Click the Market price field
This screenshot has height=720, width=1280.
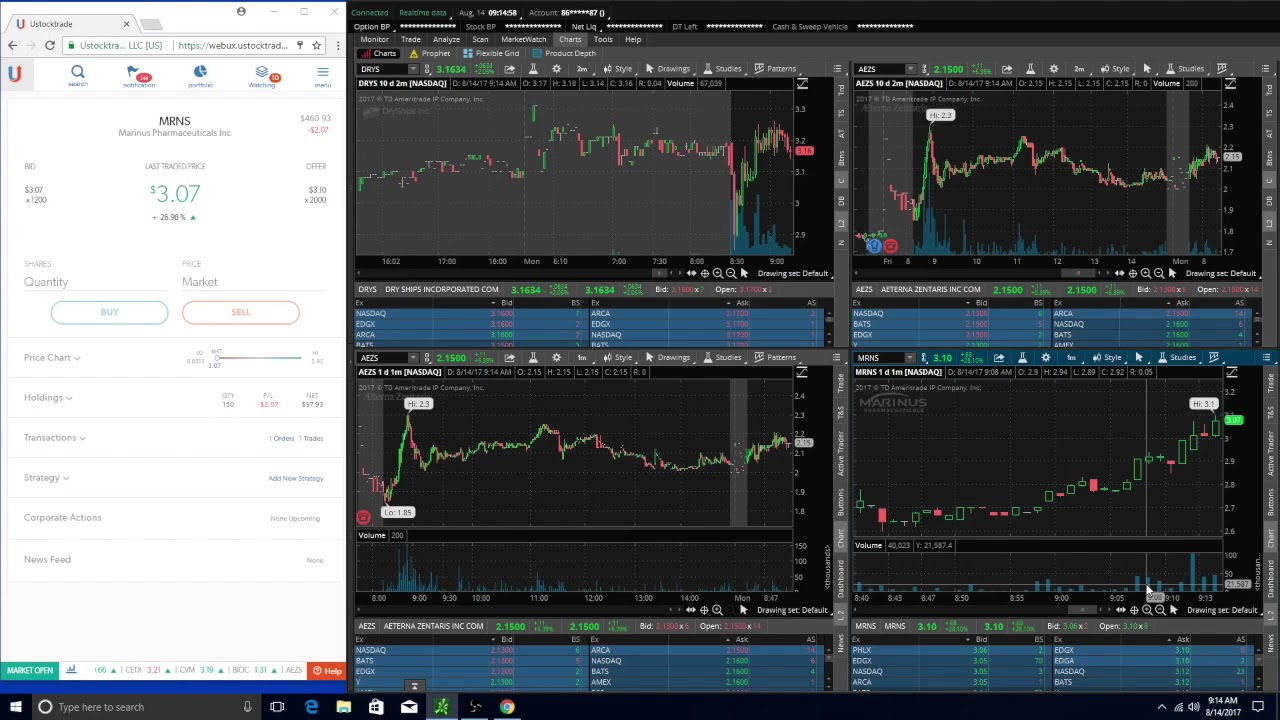click(255, 282)
